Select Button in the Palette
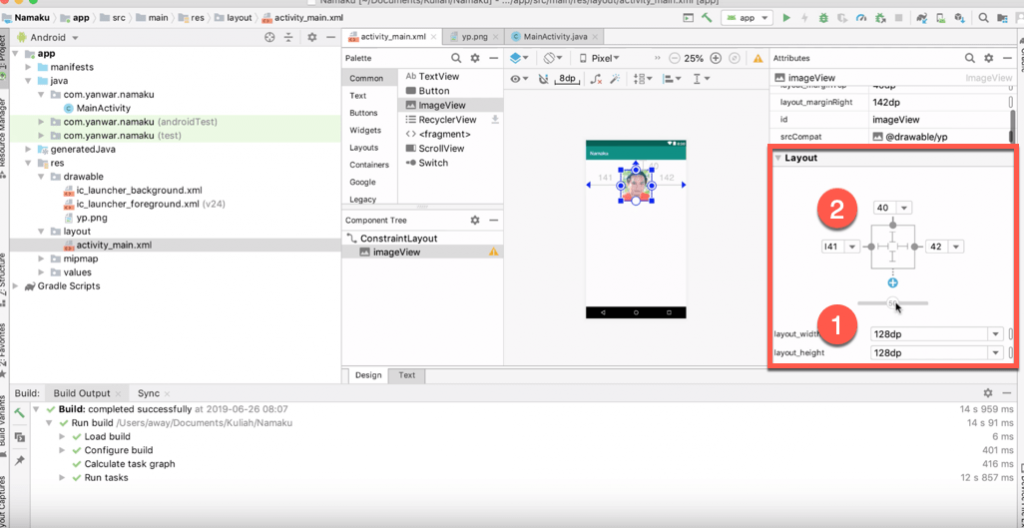1024x528 pixels. [x=433, y=91]
